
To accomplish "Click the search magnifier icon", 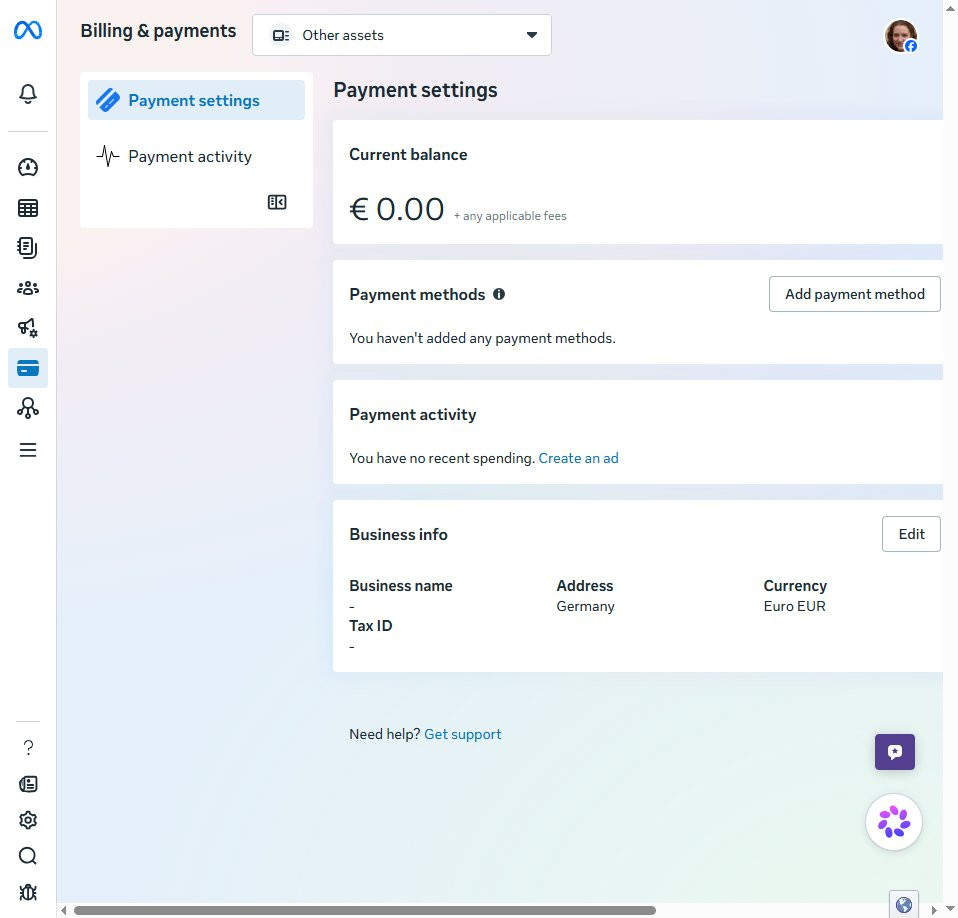I will click(28, 856).
